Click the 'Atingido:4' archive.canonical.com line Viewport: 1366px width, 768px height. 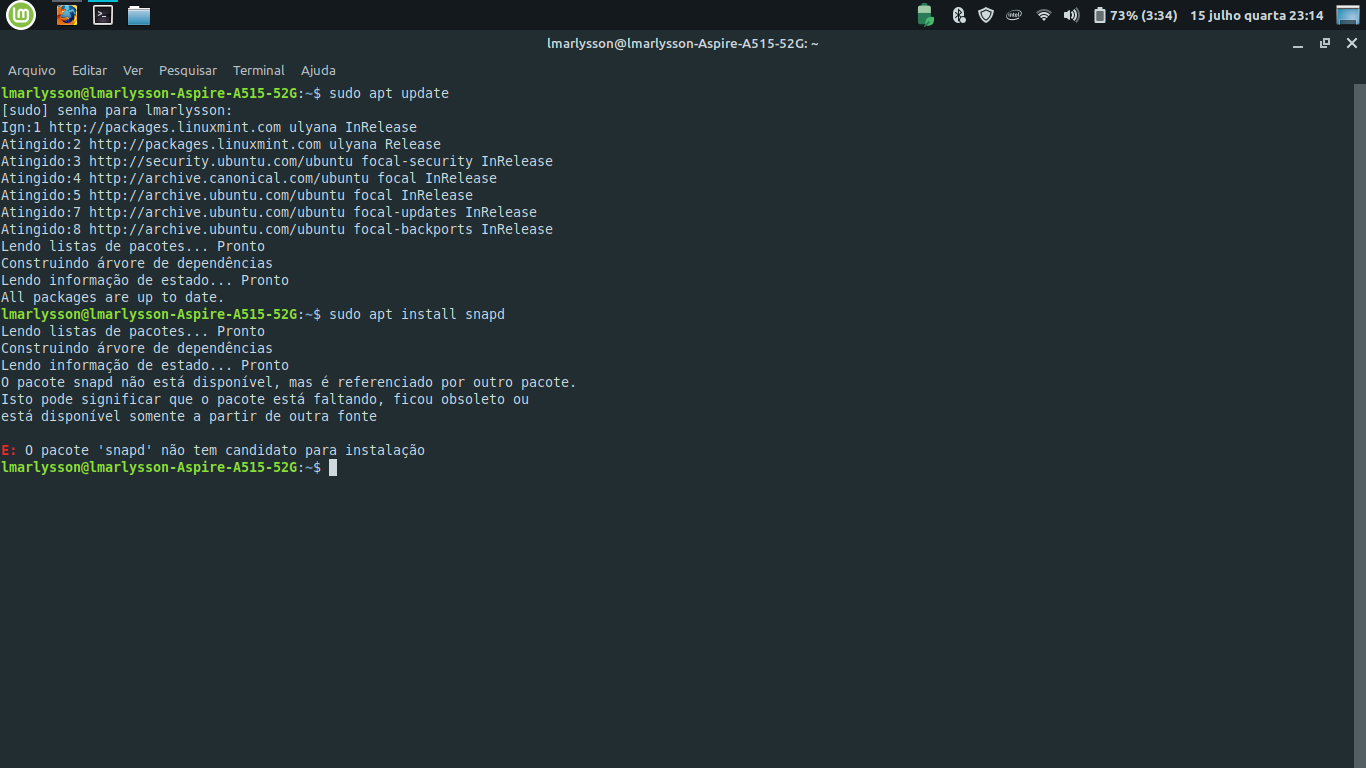249,178
